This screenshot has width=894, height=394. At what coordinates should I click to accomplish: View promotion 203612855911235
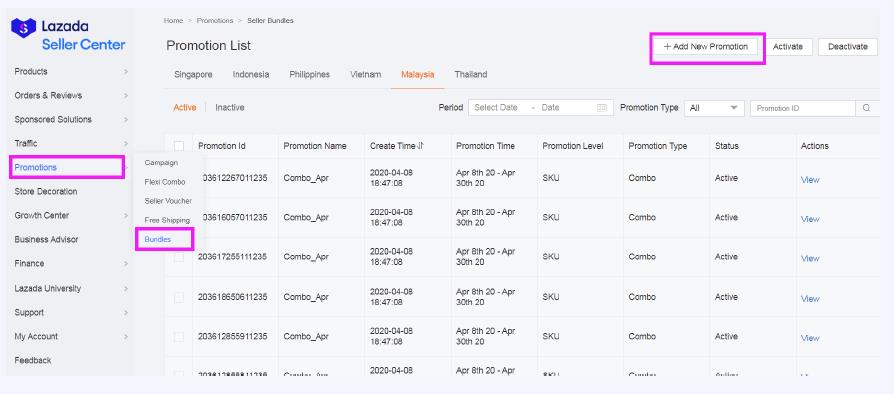coord(810,338)
